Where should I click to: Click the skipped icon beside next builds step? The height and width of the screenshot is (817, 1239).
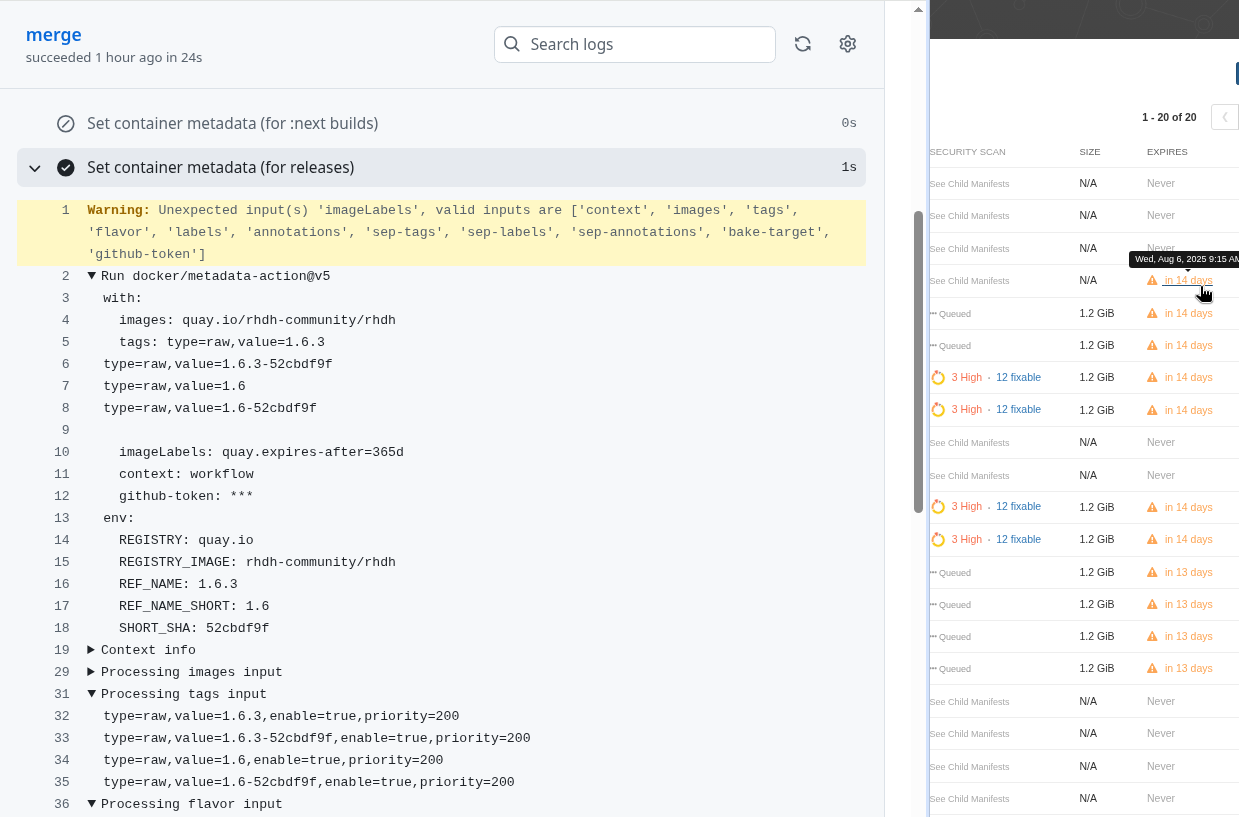coord(66,124)
